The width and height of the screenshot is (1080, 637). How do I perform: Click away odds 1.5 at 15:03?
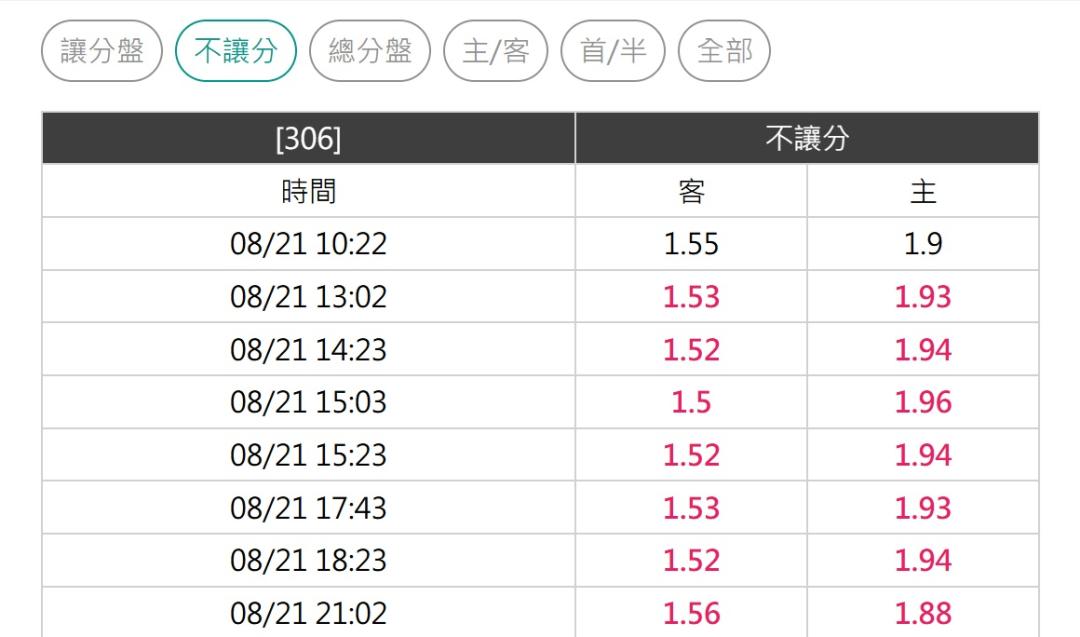point(691,402)
